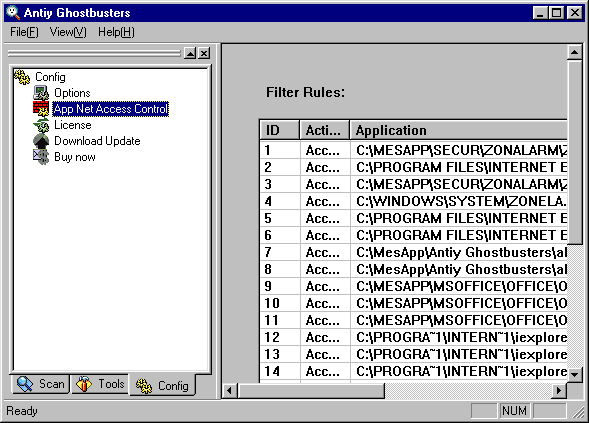The image size is (589, 423).
Task: Click the horizontal scrollbar left arrow
Action: coord(230,391)
